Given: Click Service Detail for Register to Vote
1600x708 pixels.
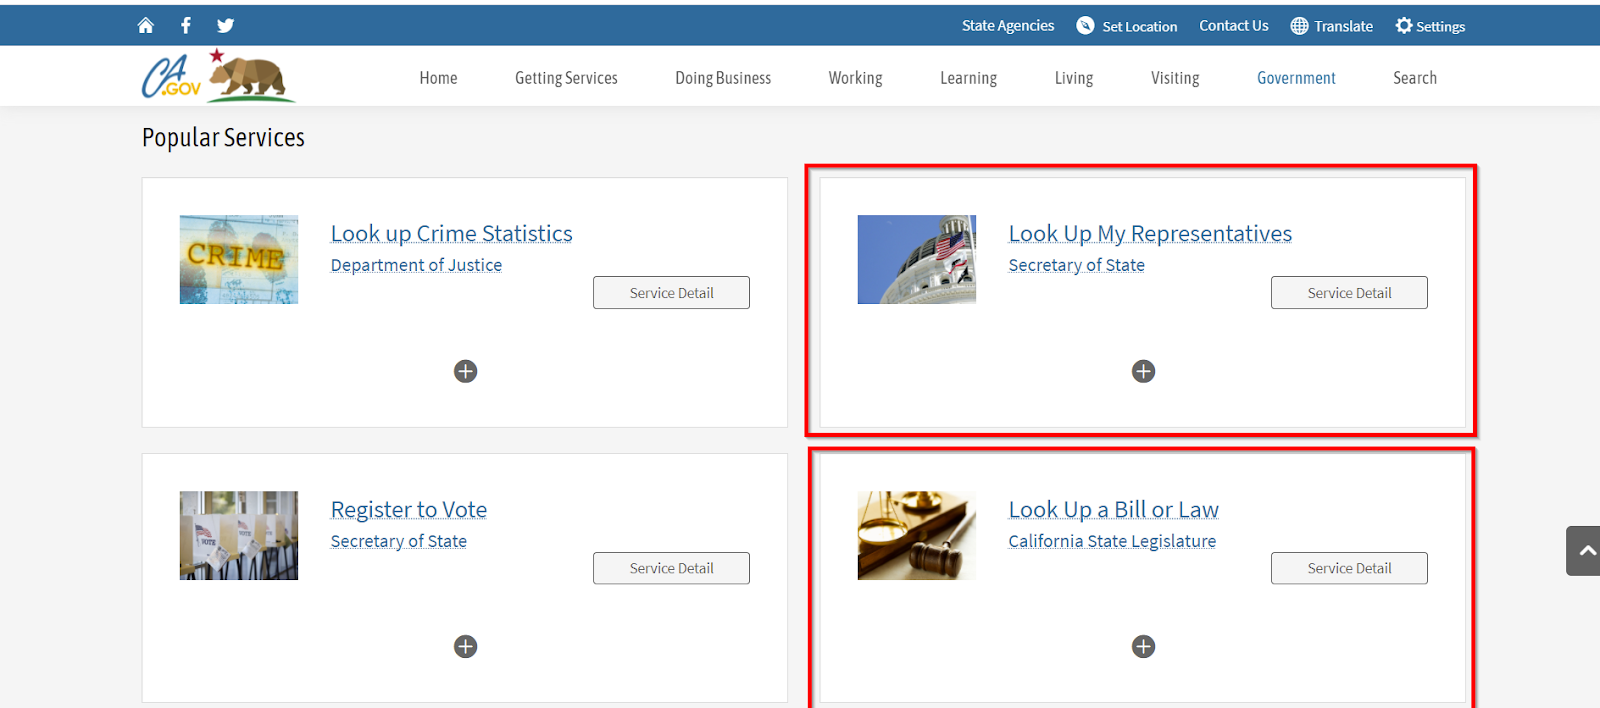Looking at the screenshot, I should click(x=671, y=568).
